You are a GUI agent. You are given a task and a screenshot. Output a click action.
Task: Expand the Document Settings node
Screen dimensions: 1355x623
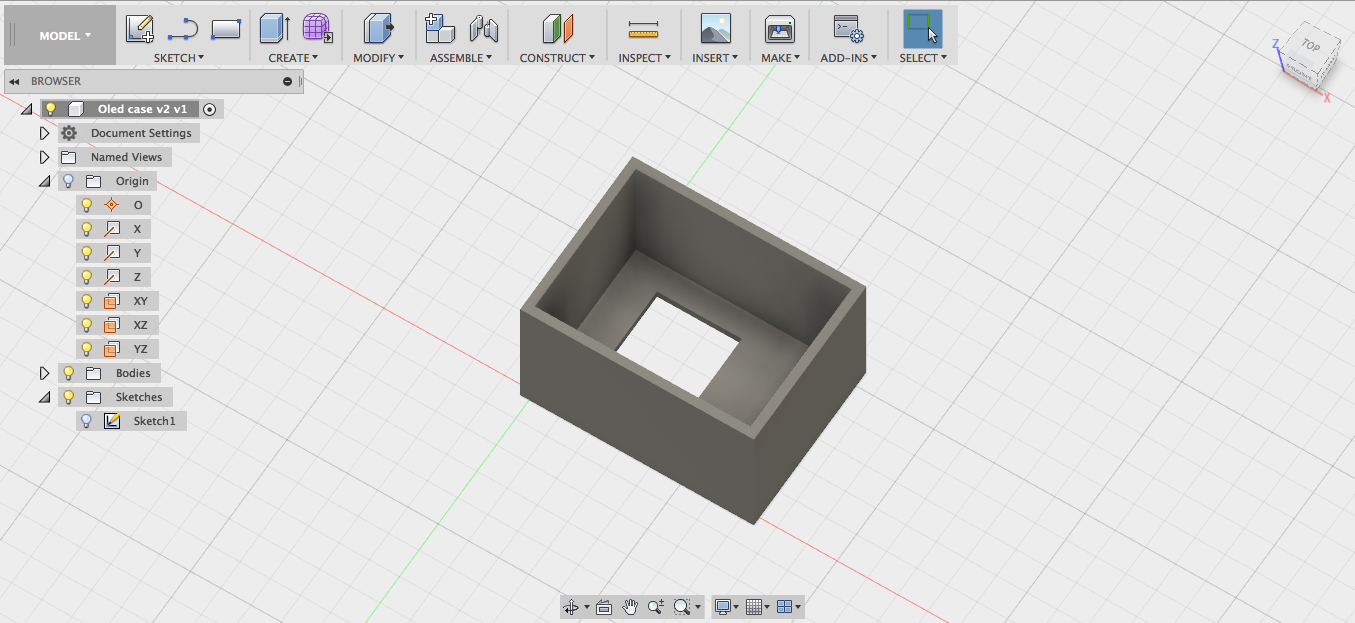(44, 133)
